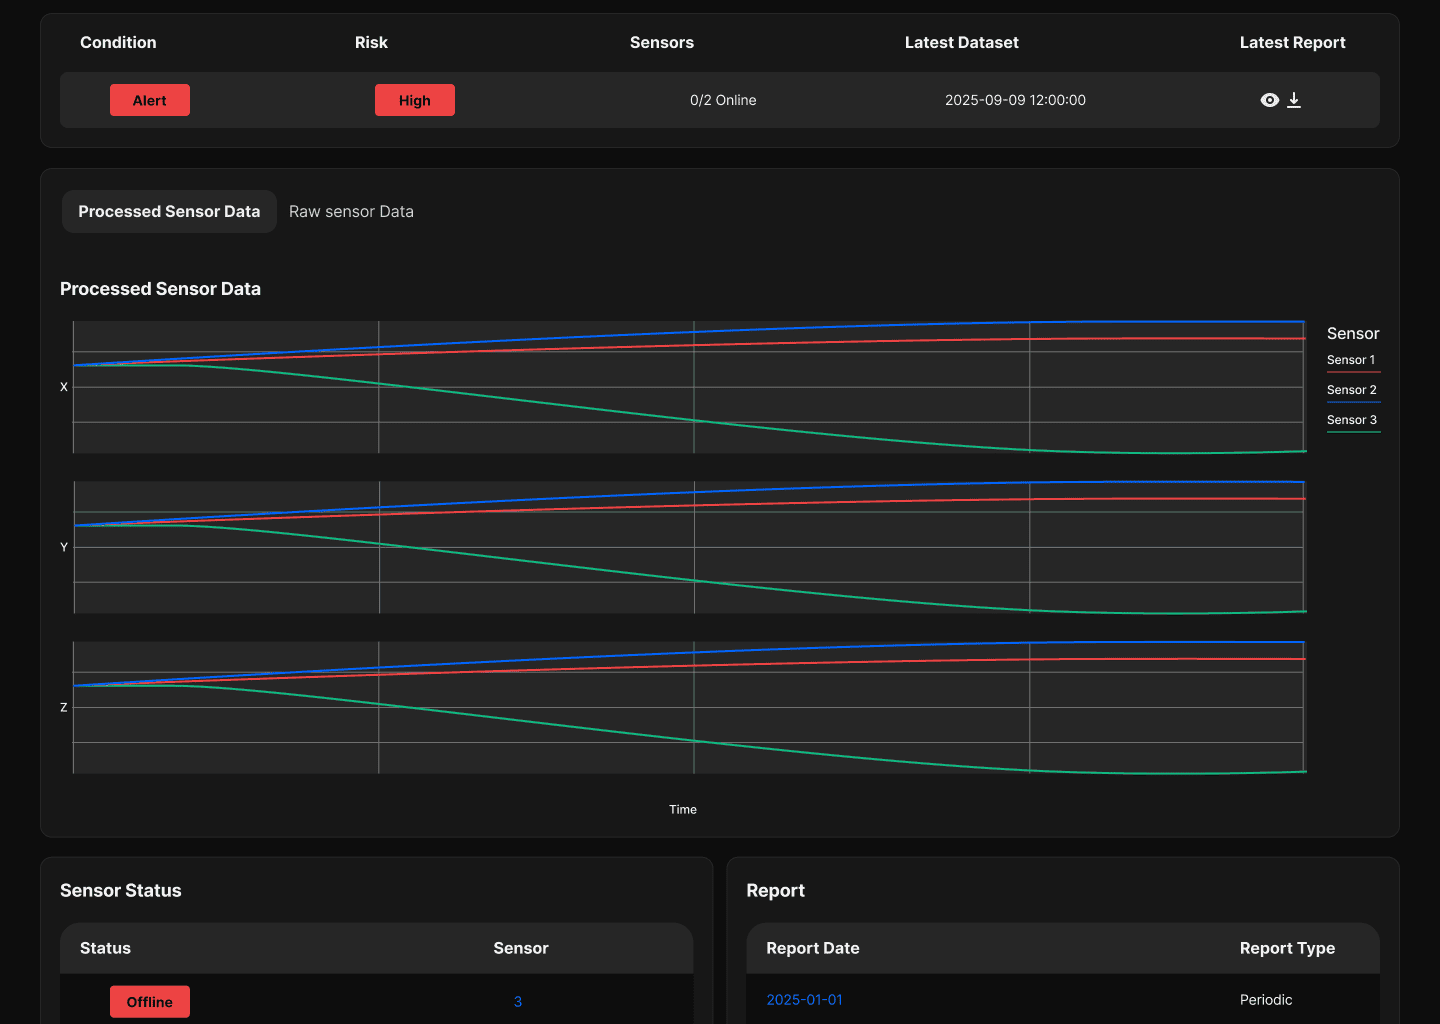Click the Sensor Status panel heading
Image resolution: width=1440 pixels, height=1024 pixels.
tap(121, 891)
